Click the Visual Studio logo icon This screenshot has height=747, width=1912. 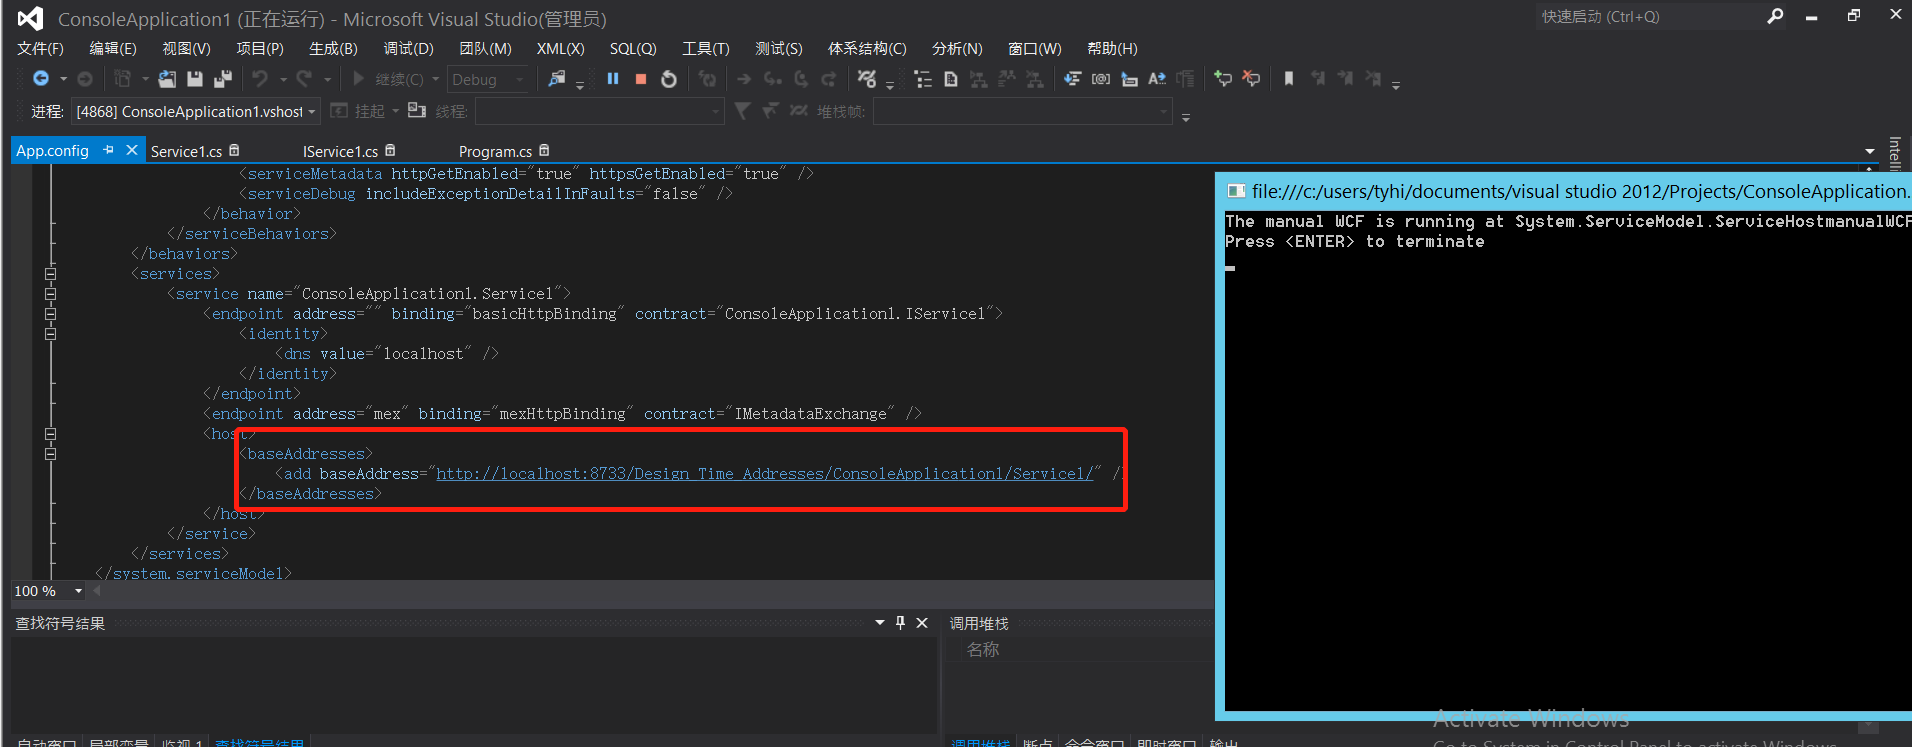pos(30,18)
